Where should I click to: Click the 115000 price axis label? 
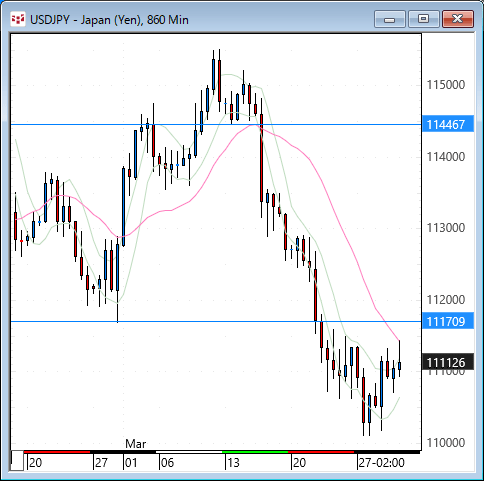[x=446, y=85]
